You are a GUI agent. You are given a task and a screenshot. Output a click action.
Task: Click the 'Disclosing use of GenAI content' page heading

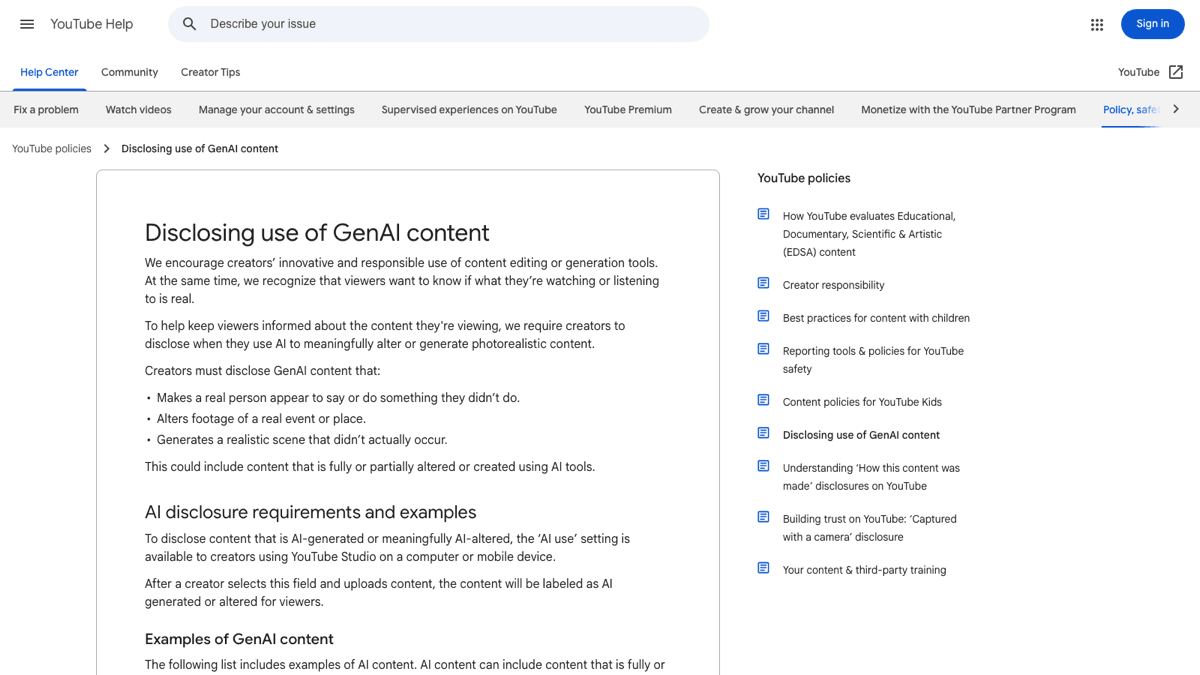pos(317,233)
